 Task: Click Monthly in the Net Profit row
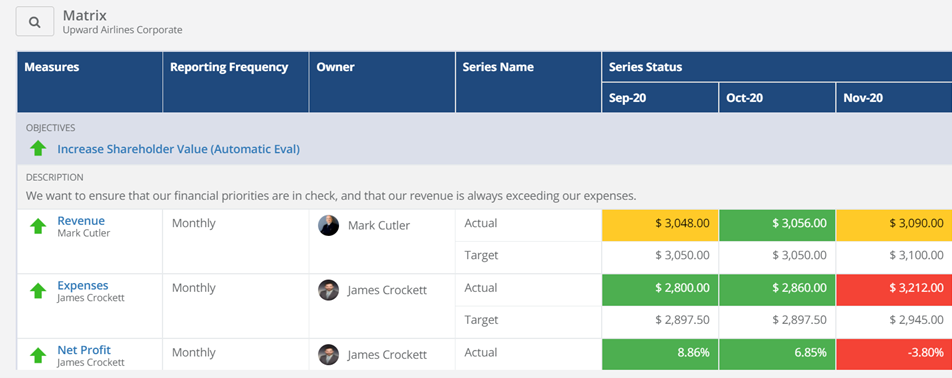[x=194, y=353]
